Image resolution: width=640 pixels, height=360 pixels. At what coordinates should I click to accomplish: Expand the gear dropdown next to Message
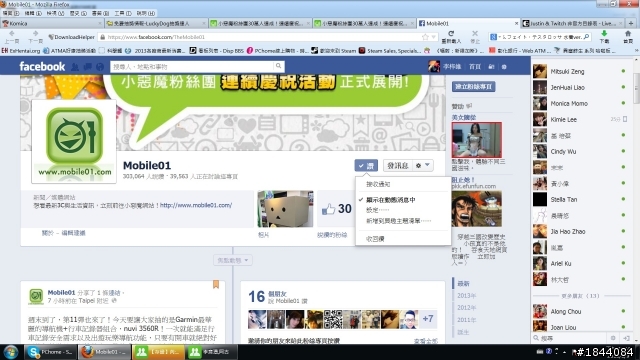click(x=422, y=165)
